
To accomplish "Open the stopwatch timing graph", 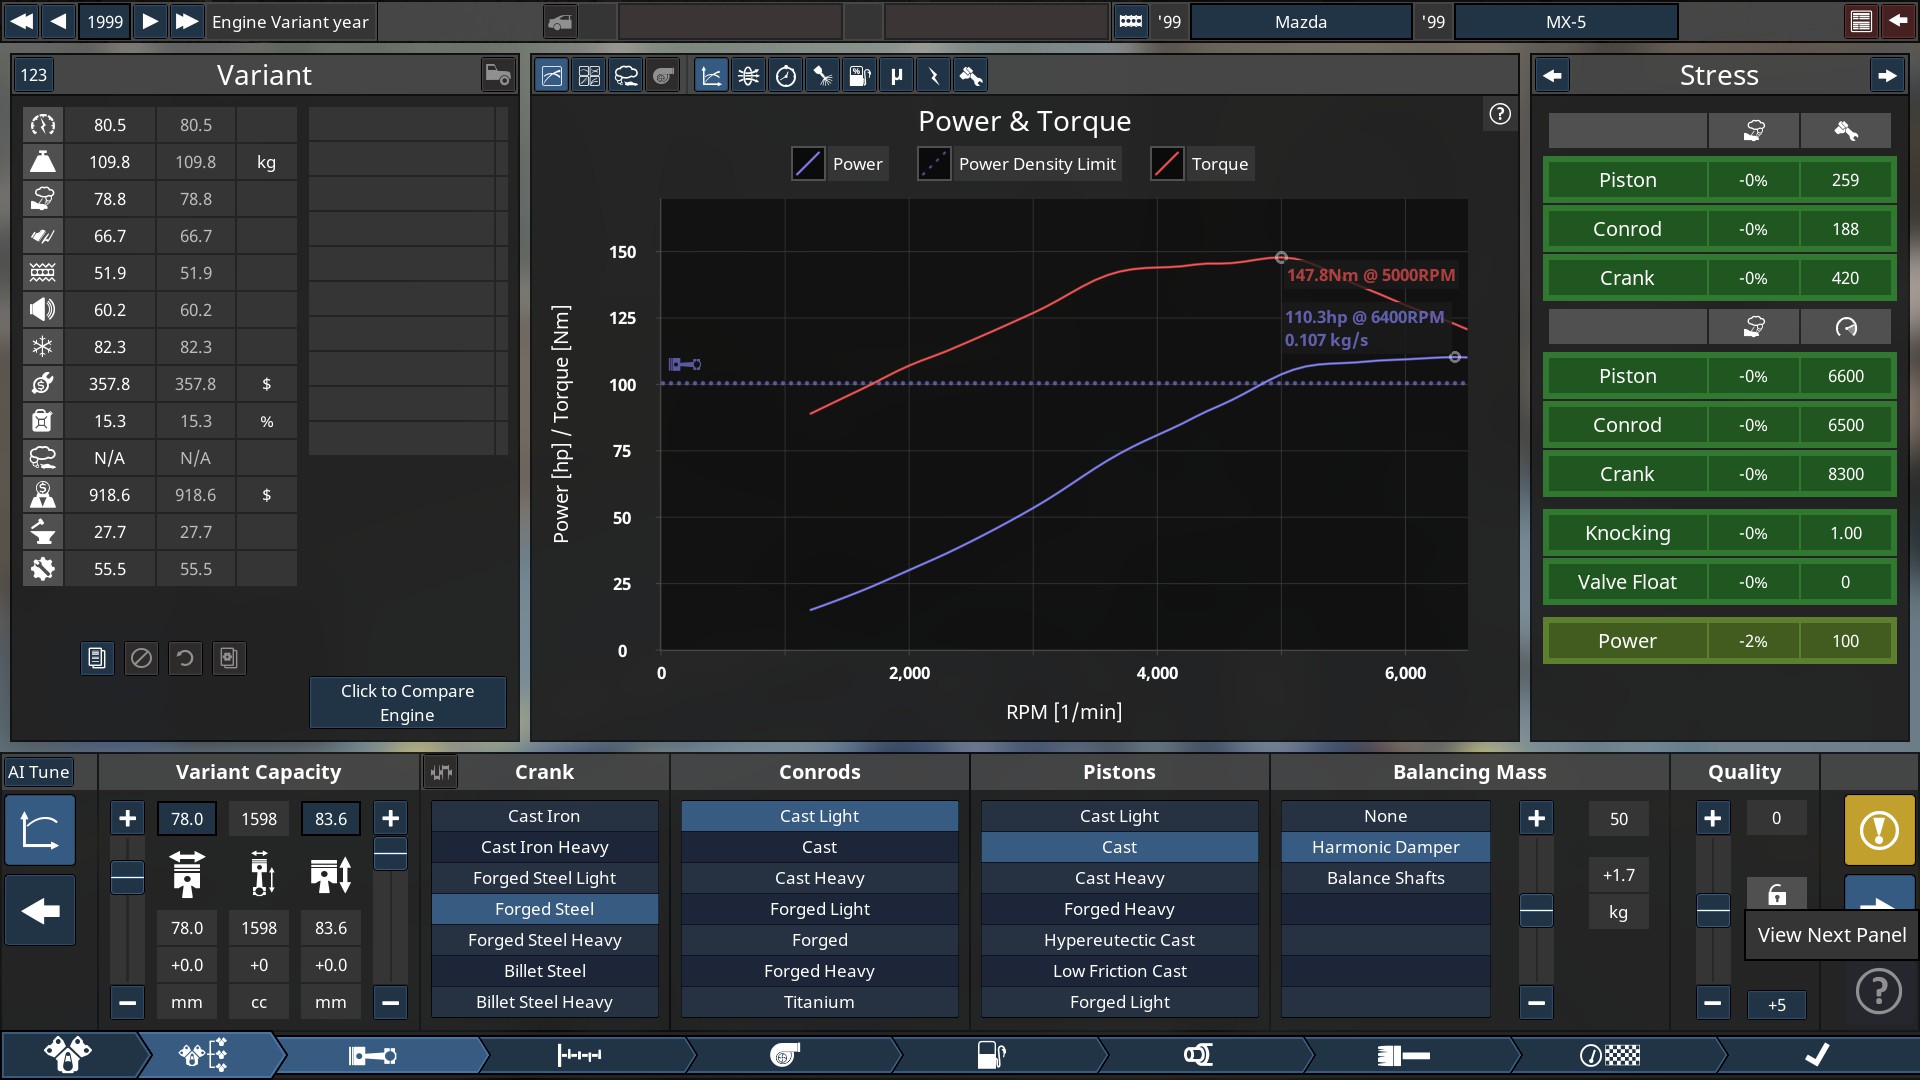I will 785,75.
